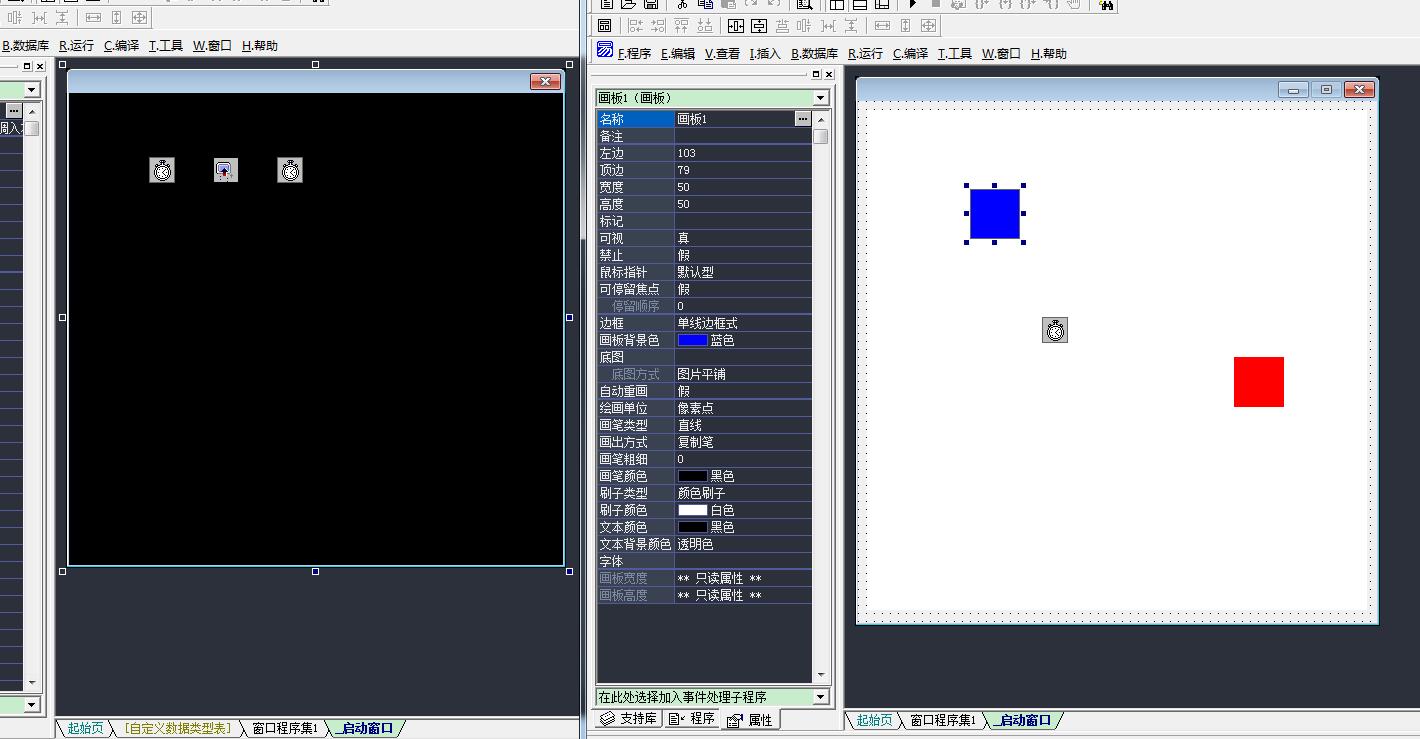Open the V.查看 menu
This screenshot has height=739, width=1420.
[722, 54]
